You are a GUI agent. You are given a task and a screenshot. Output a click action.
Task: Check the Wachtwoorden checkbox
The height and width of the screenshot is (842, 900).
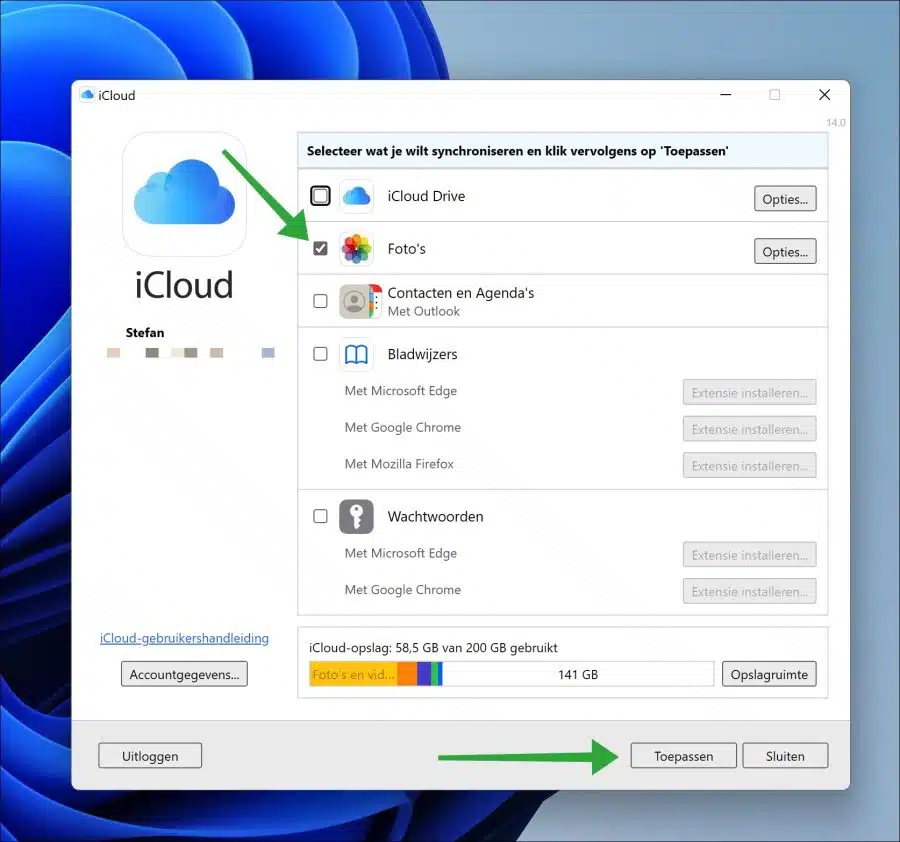[320, 516]
